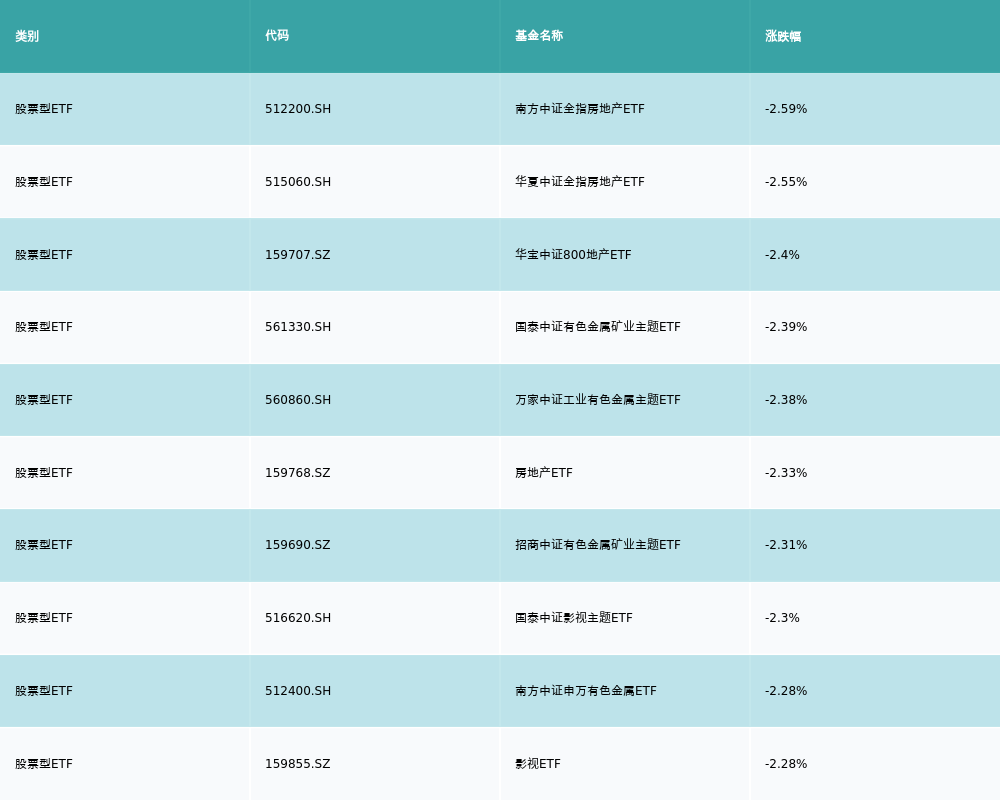This screenshot has width=1000, height=800.
Task: Click 股票型ETF in the 512200.SH row
Action: (44, 109)
